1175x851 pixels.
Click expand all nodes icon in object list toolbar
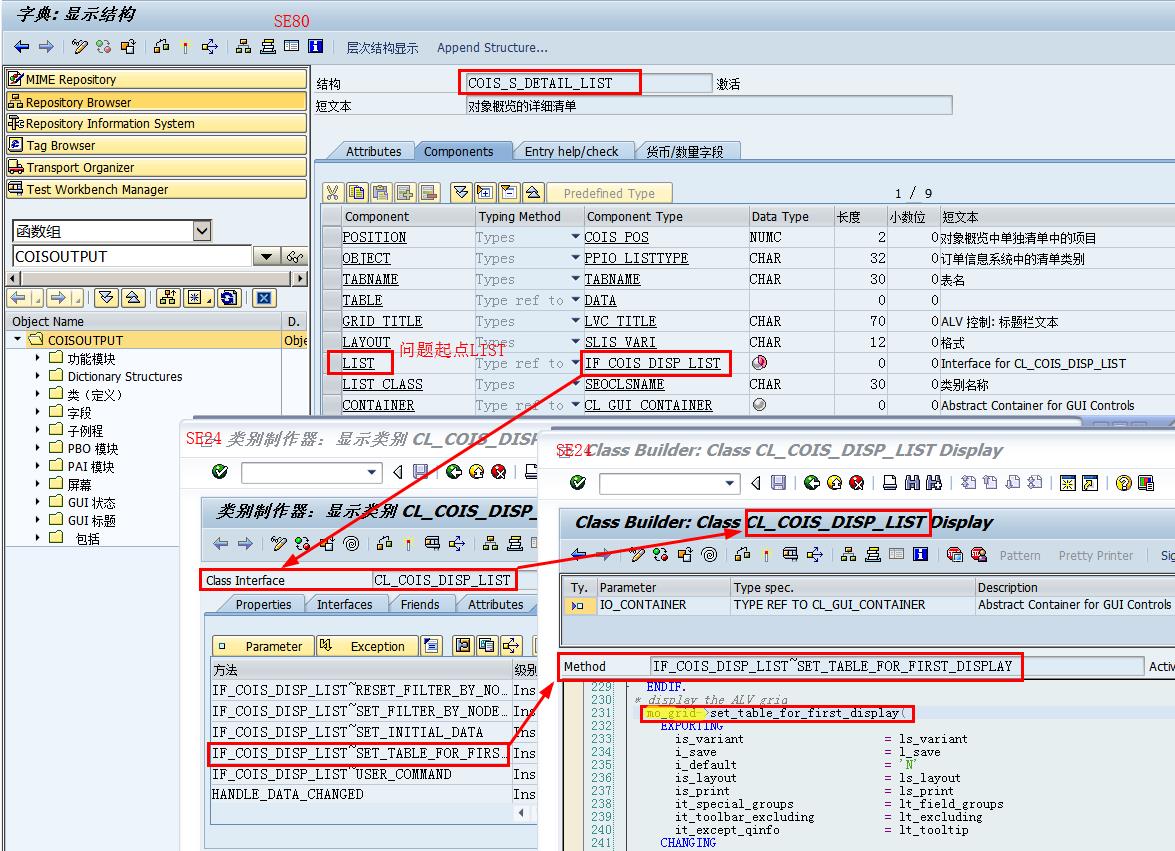(106, 298)
